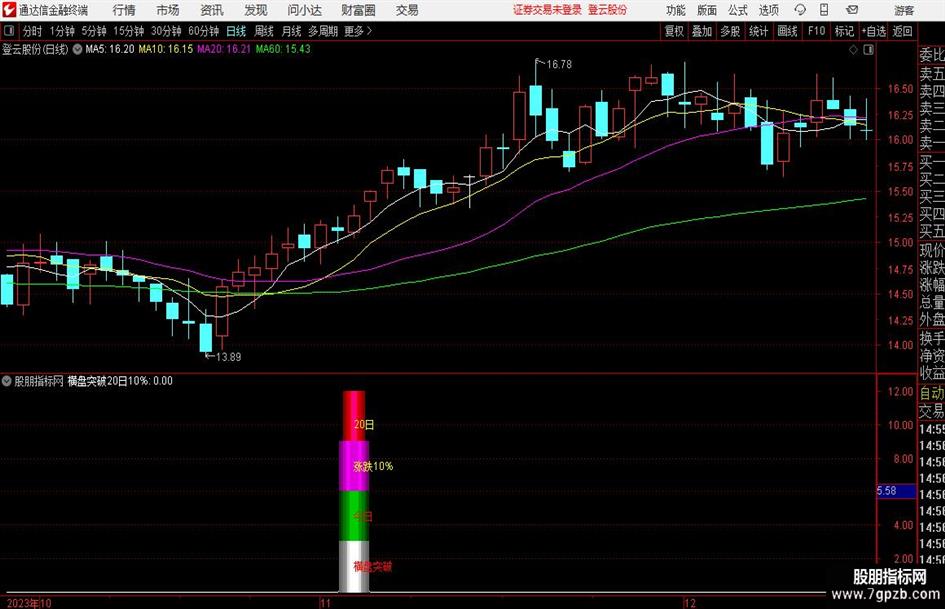Screen dimensions: 945x609
Task: Open the 选项 menu
Action: (768, 10)
